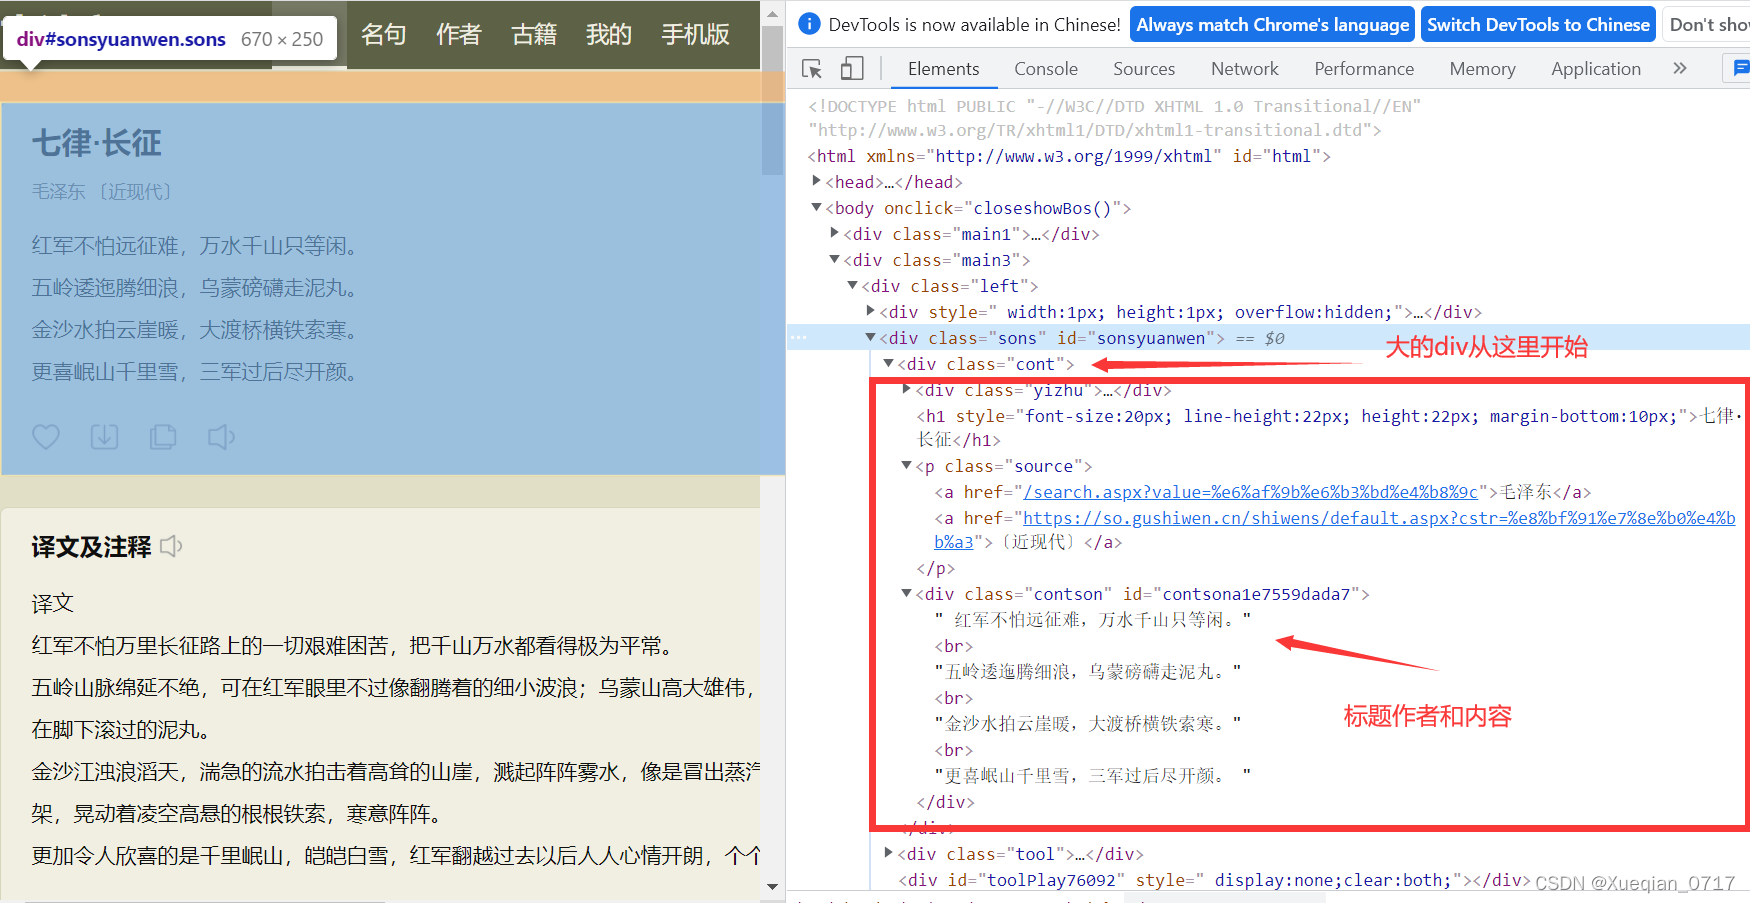Switch to the Memory tab
The height and width of the screenshot is (903, 1750).
[x=1483, y=69]
